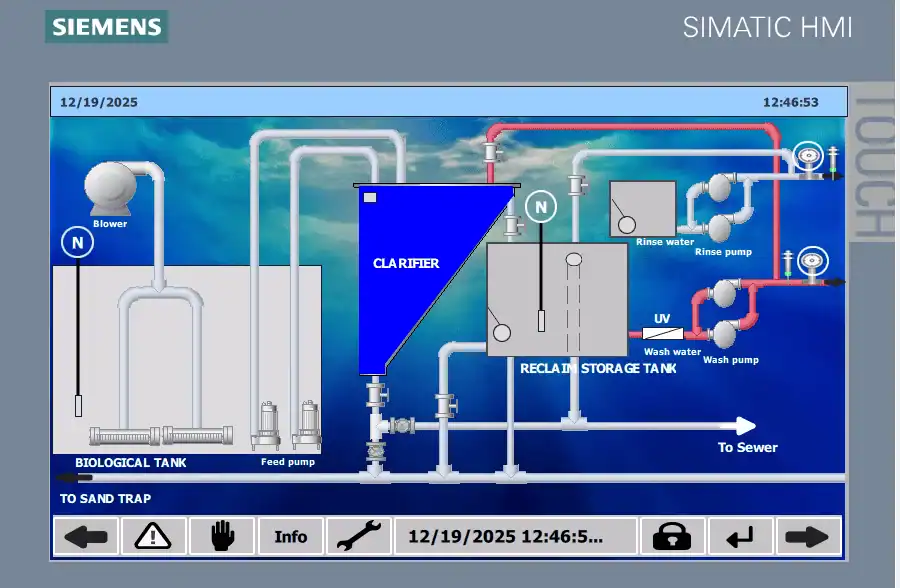Go to next screen with forward arrow
The height and width of the screenshot is (588, 900).
coord(807,537)
